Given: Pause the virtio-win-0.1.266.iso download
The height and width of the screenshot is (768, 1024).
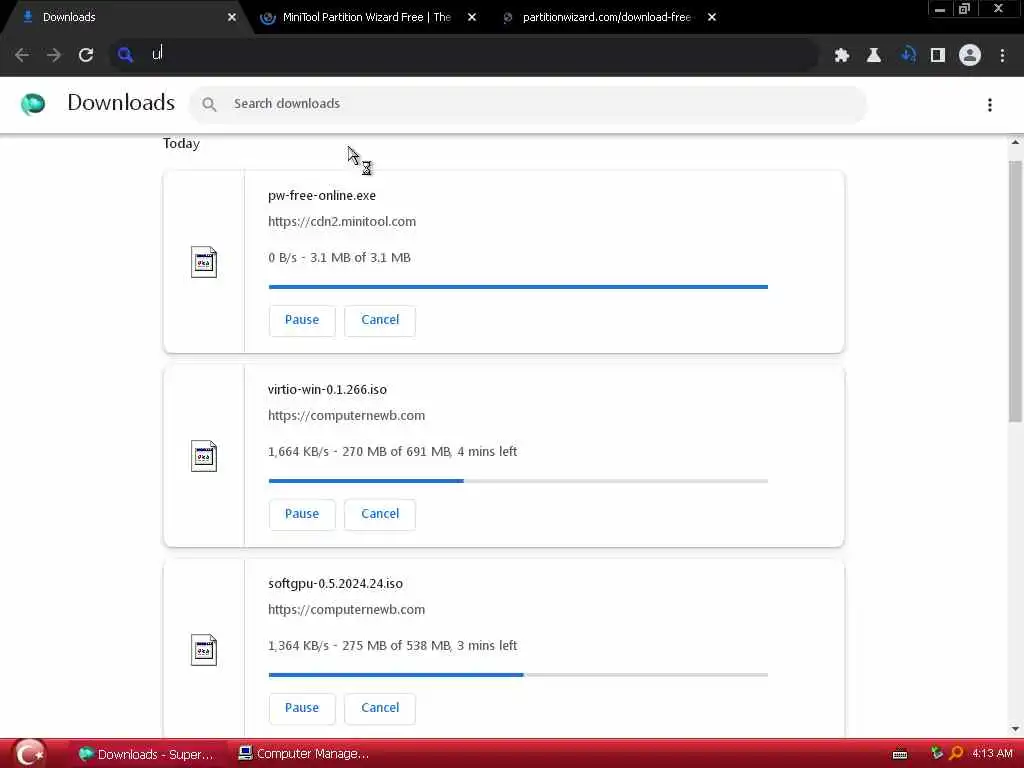Looking at the screenshot, I should [x=302, y=514].
